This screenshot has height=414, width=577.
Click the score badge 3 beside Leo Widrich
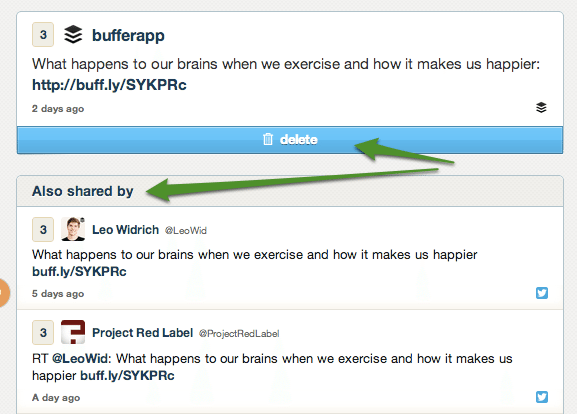(43, 230)
